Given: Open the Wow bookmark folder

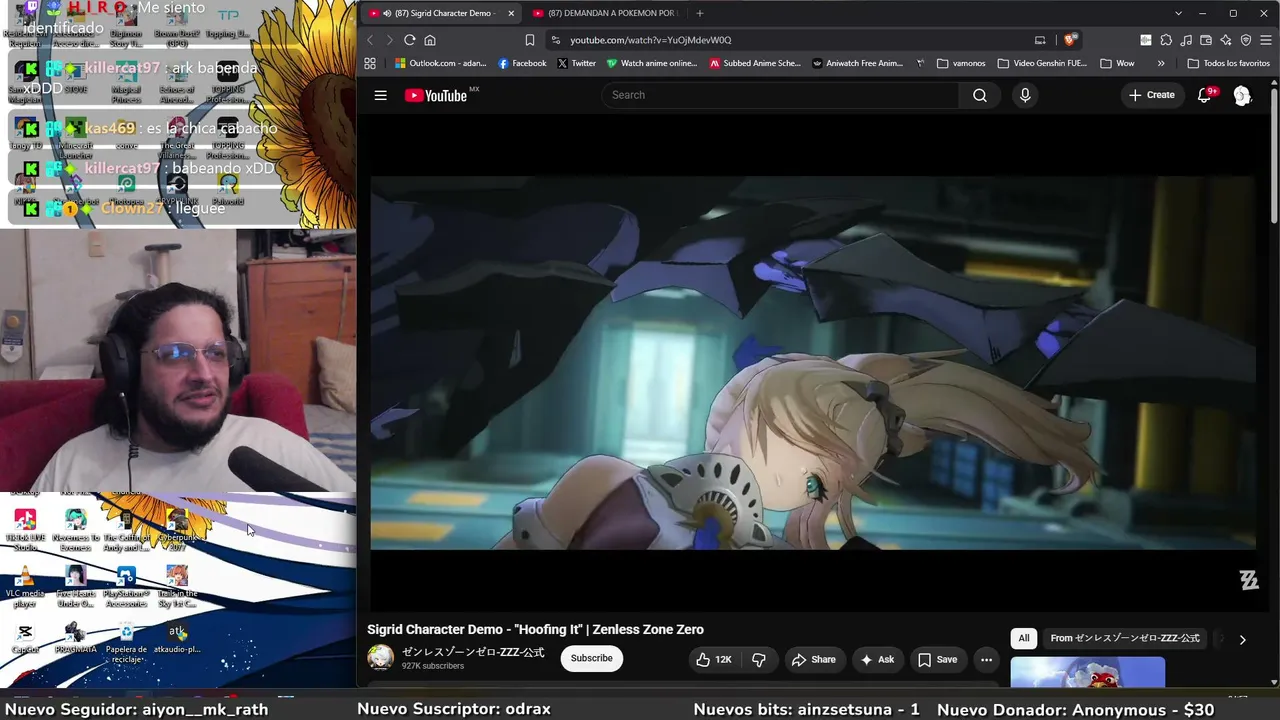Looking at the screenshot, I should pyautogui.click(x=1117, y=63).
